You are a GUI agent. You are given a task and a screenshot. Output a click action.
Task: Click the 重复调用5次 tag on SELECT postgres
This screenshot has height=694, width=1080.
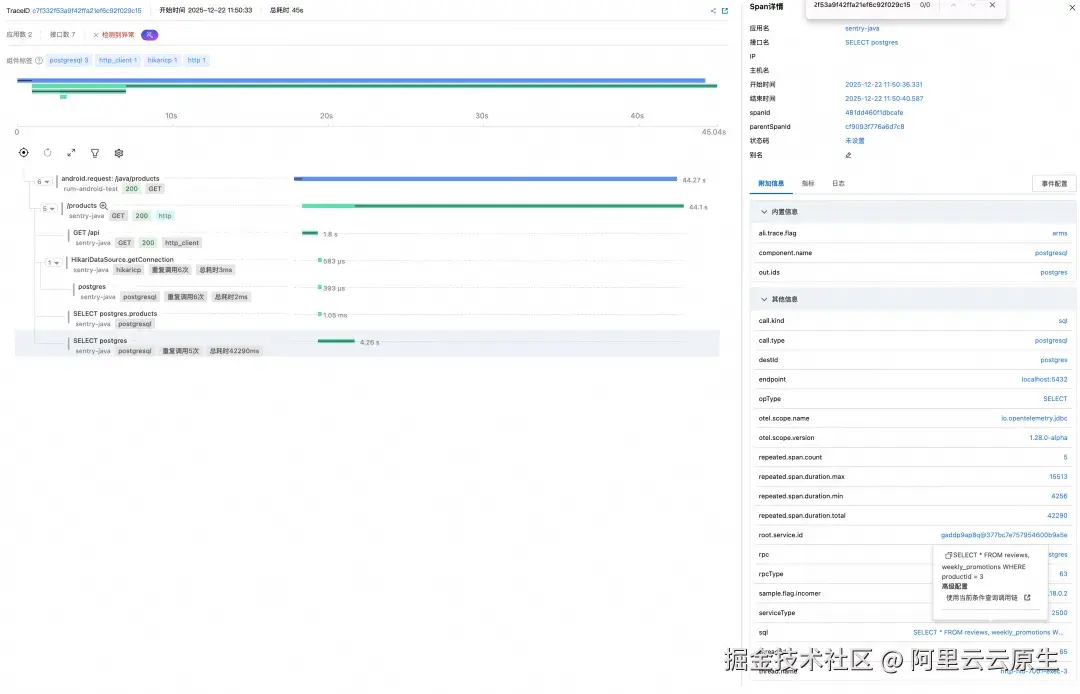pos(180,352)
